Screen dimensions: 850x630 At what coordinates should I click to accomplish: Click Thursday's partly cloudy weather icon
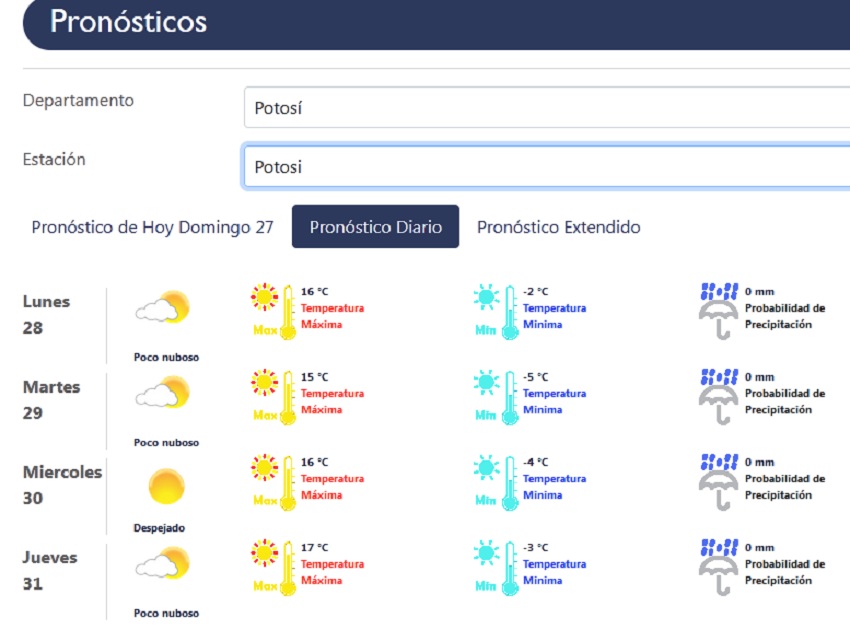pyautogui.click(x=163, y=563)
